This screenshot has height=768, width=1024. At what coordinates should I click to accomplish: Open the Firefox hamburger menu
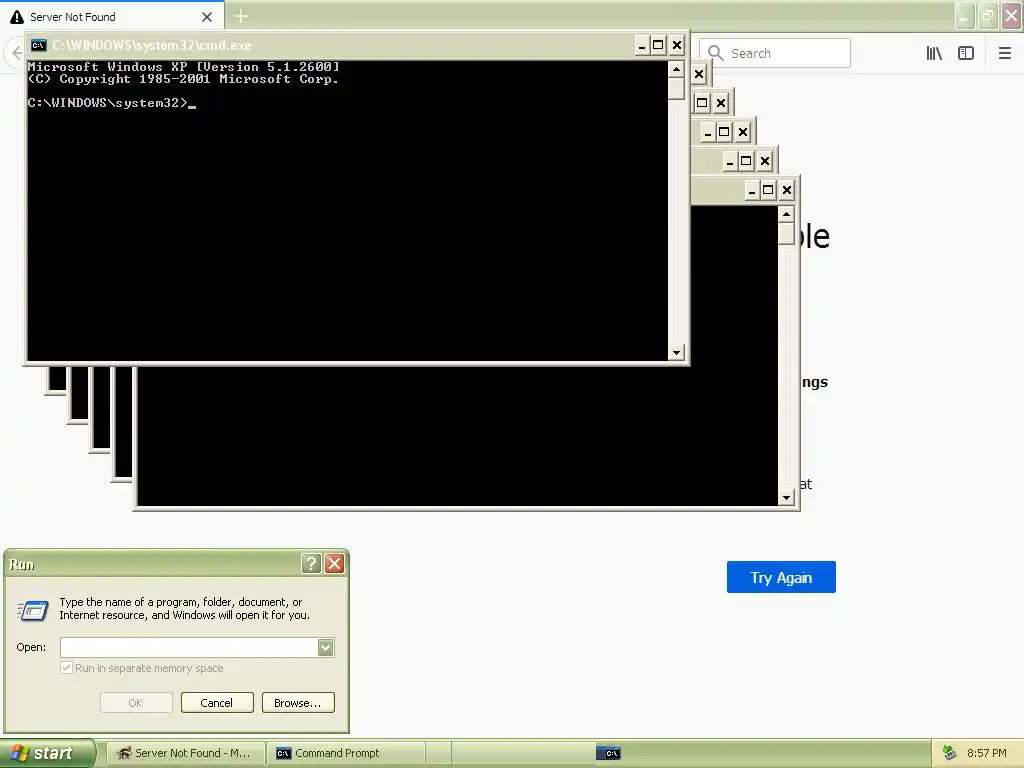point(1005,54)
